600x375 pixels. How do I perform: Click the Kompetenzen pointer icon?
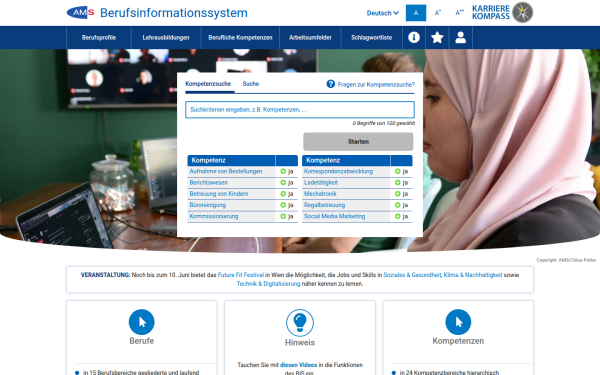pyautogui.click(x=458, y=322)
